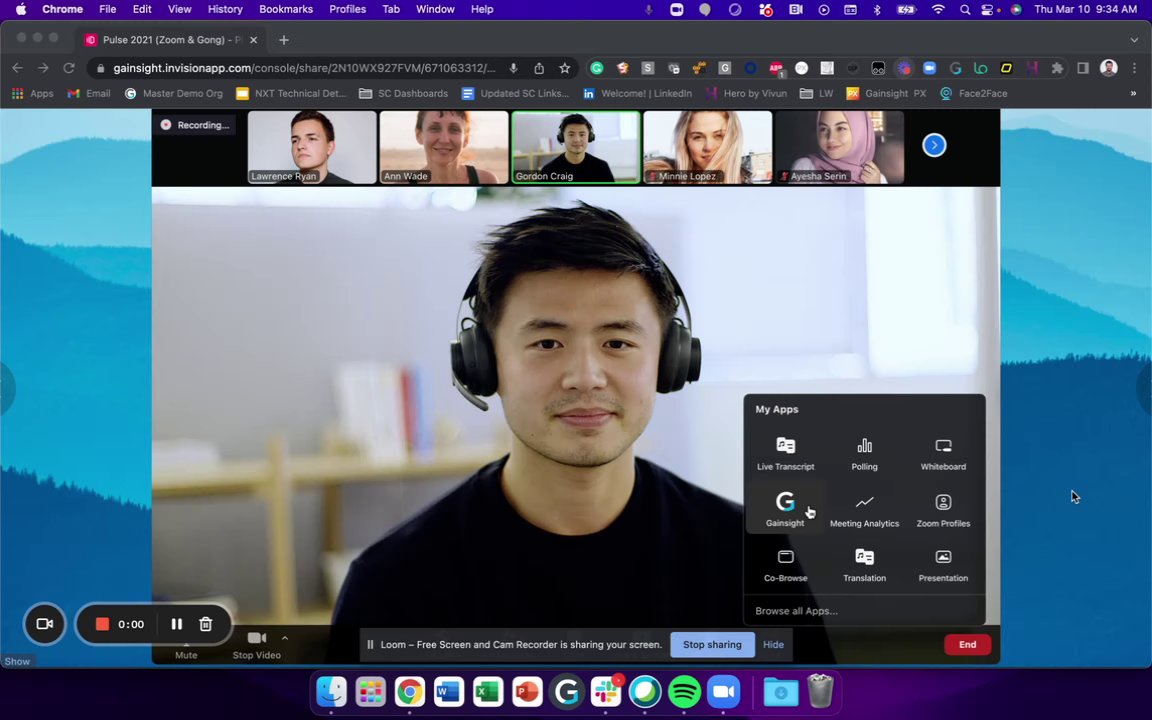
Task: Open SC Dashboards bookmark folder
Action: [x=403, y=93]
